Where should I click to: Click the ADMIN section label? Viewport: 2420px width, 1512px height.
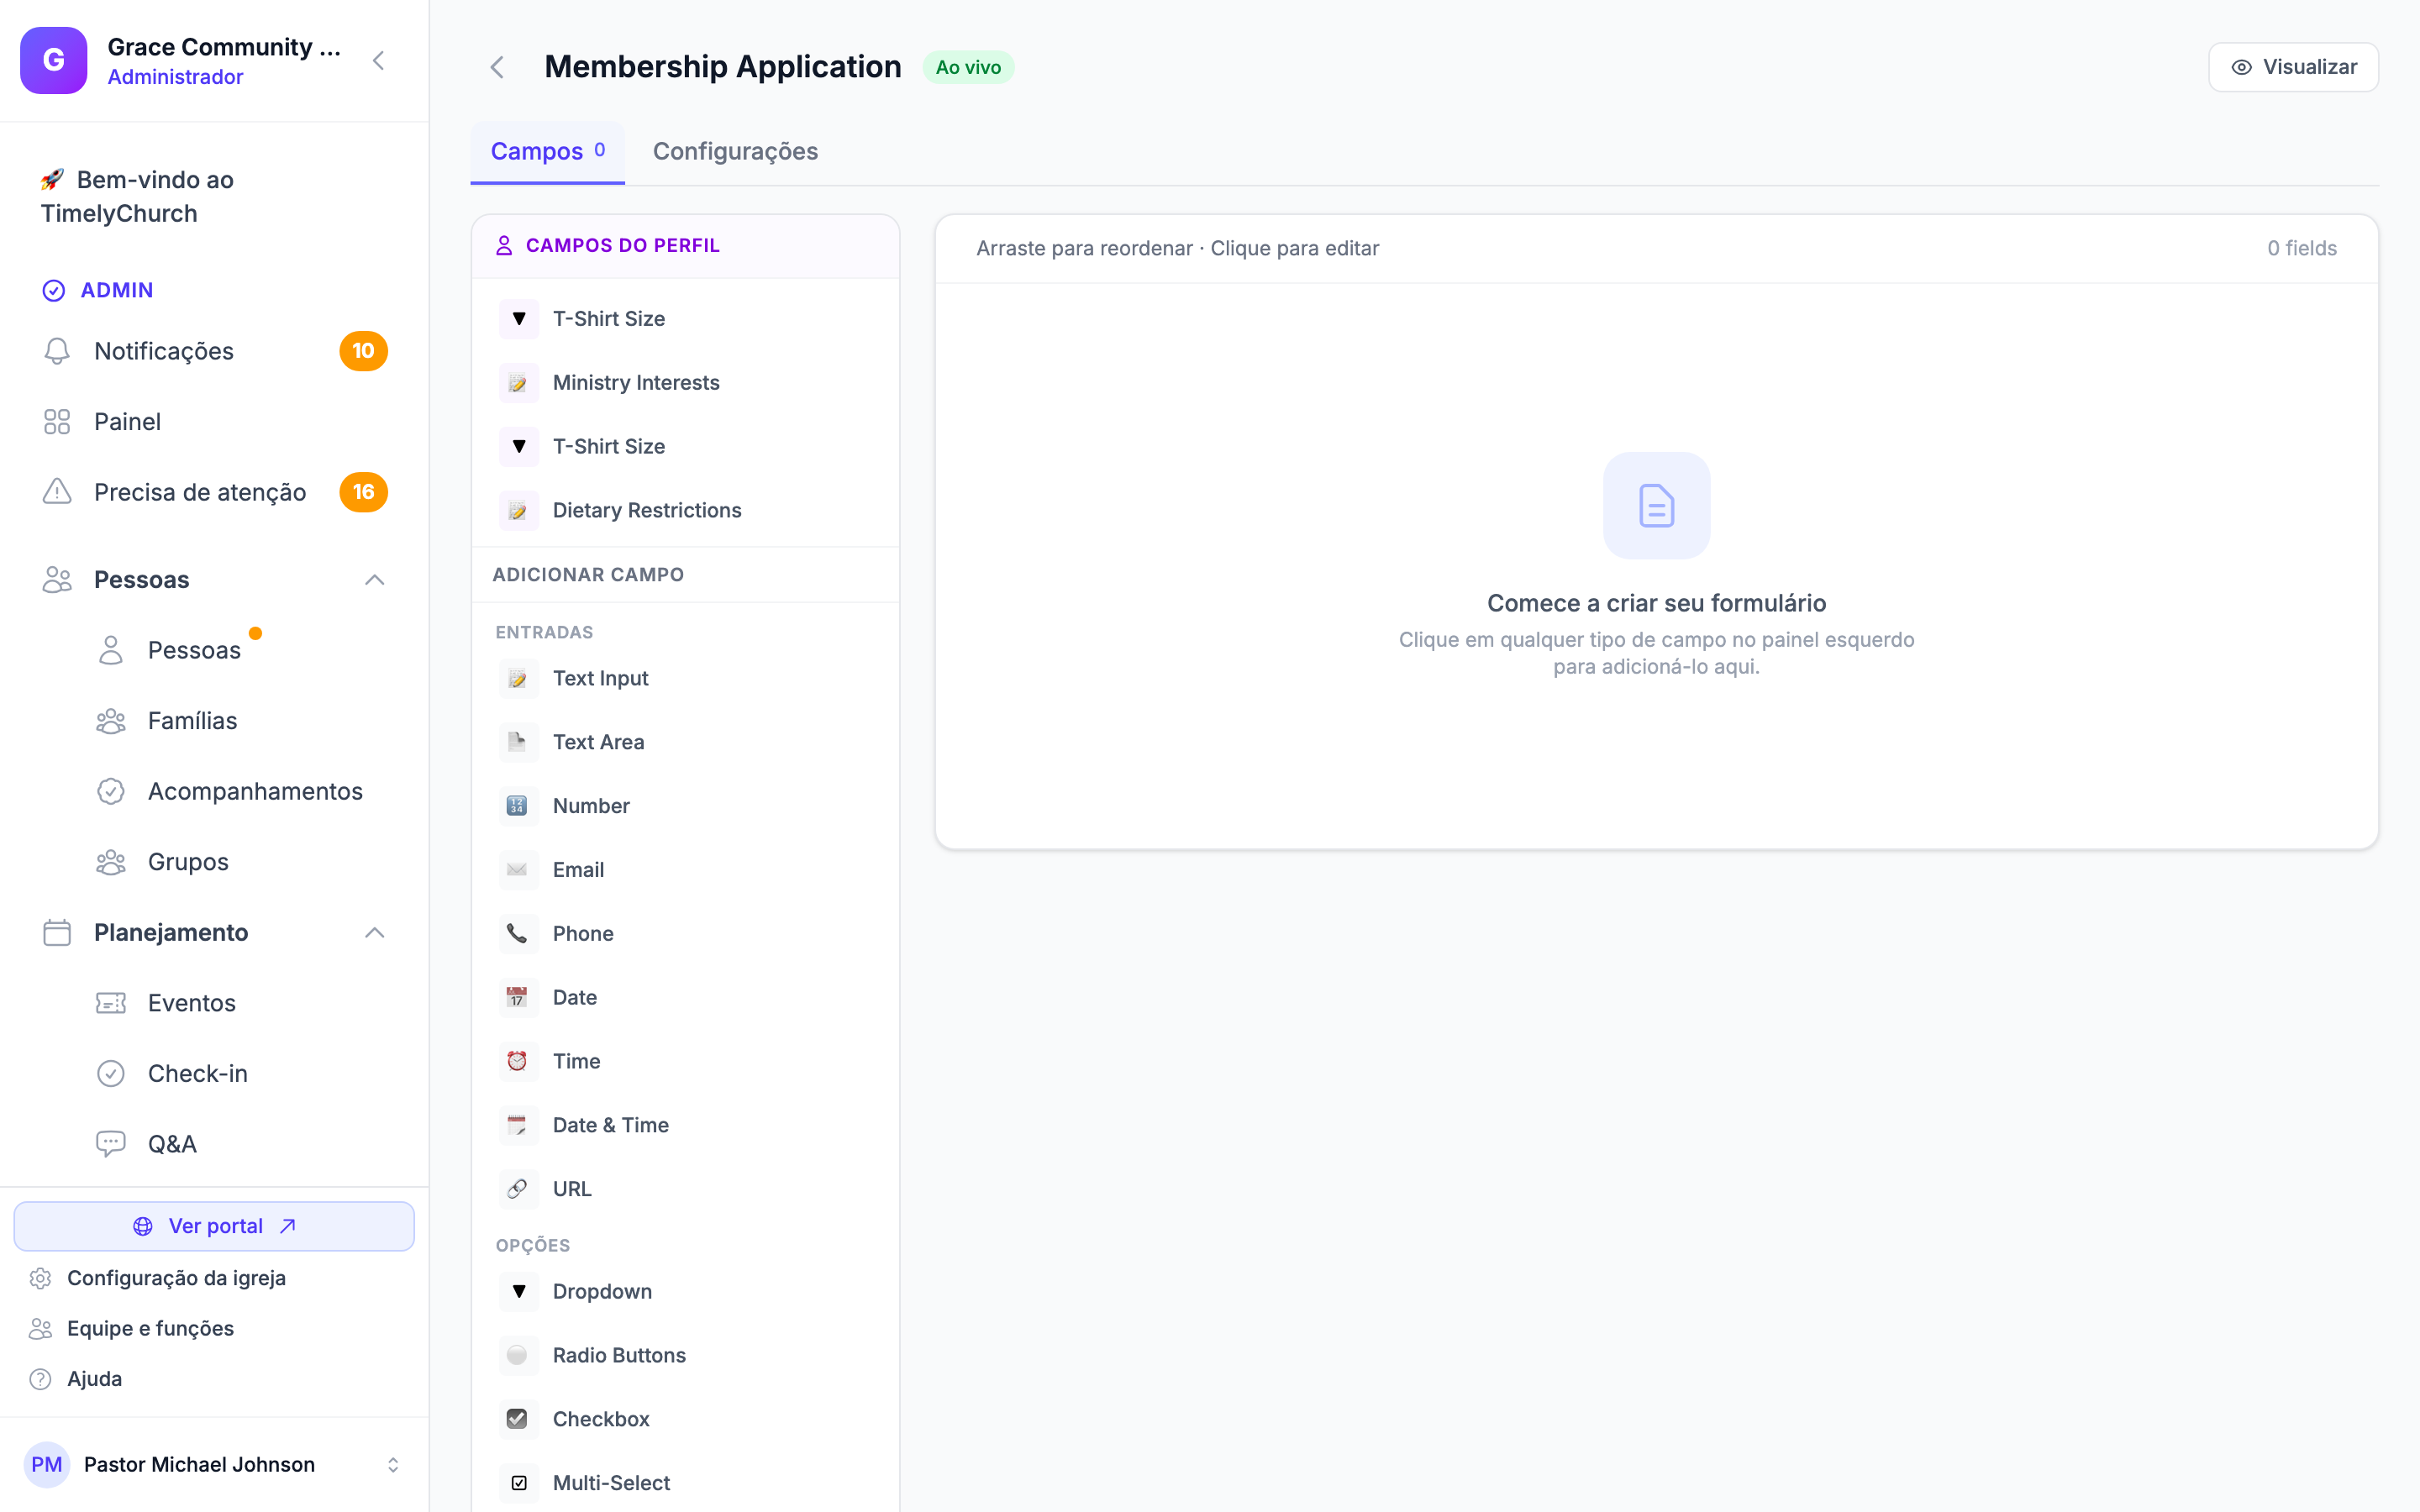(x=117, y=290)
